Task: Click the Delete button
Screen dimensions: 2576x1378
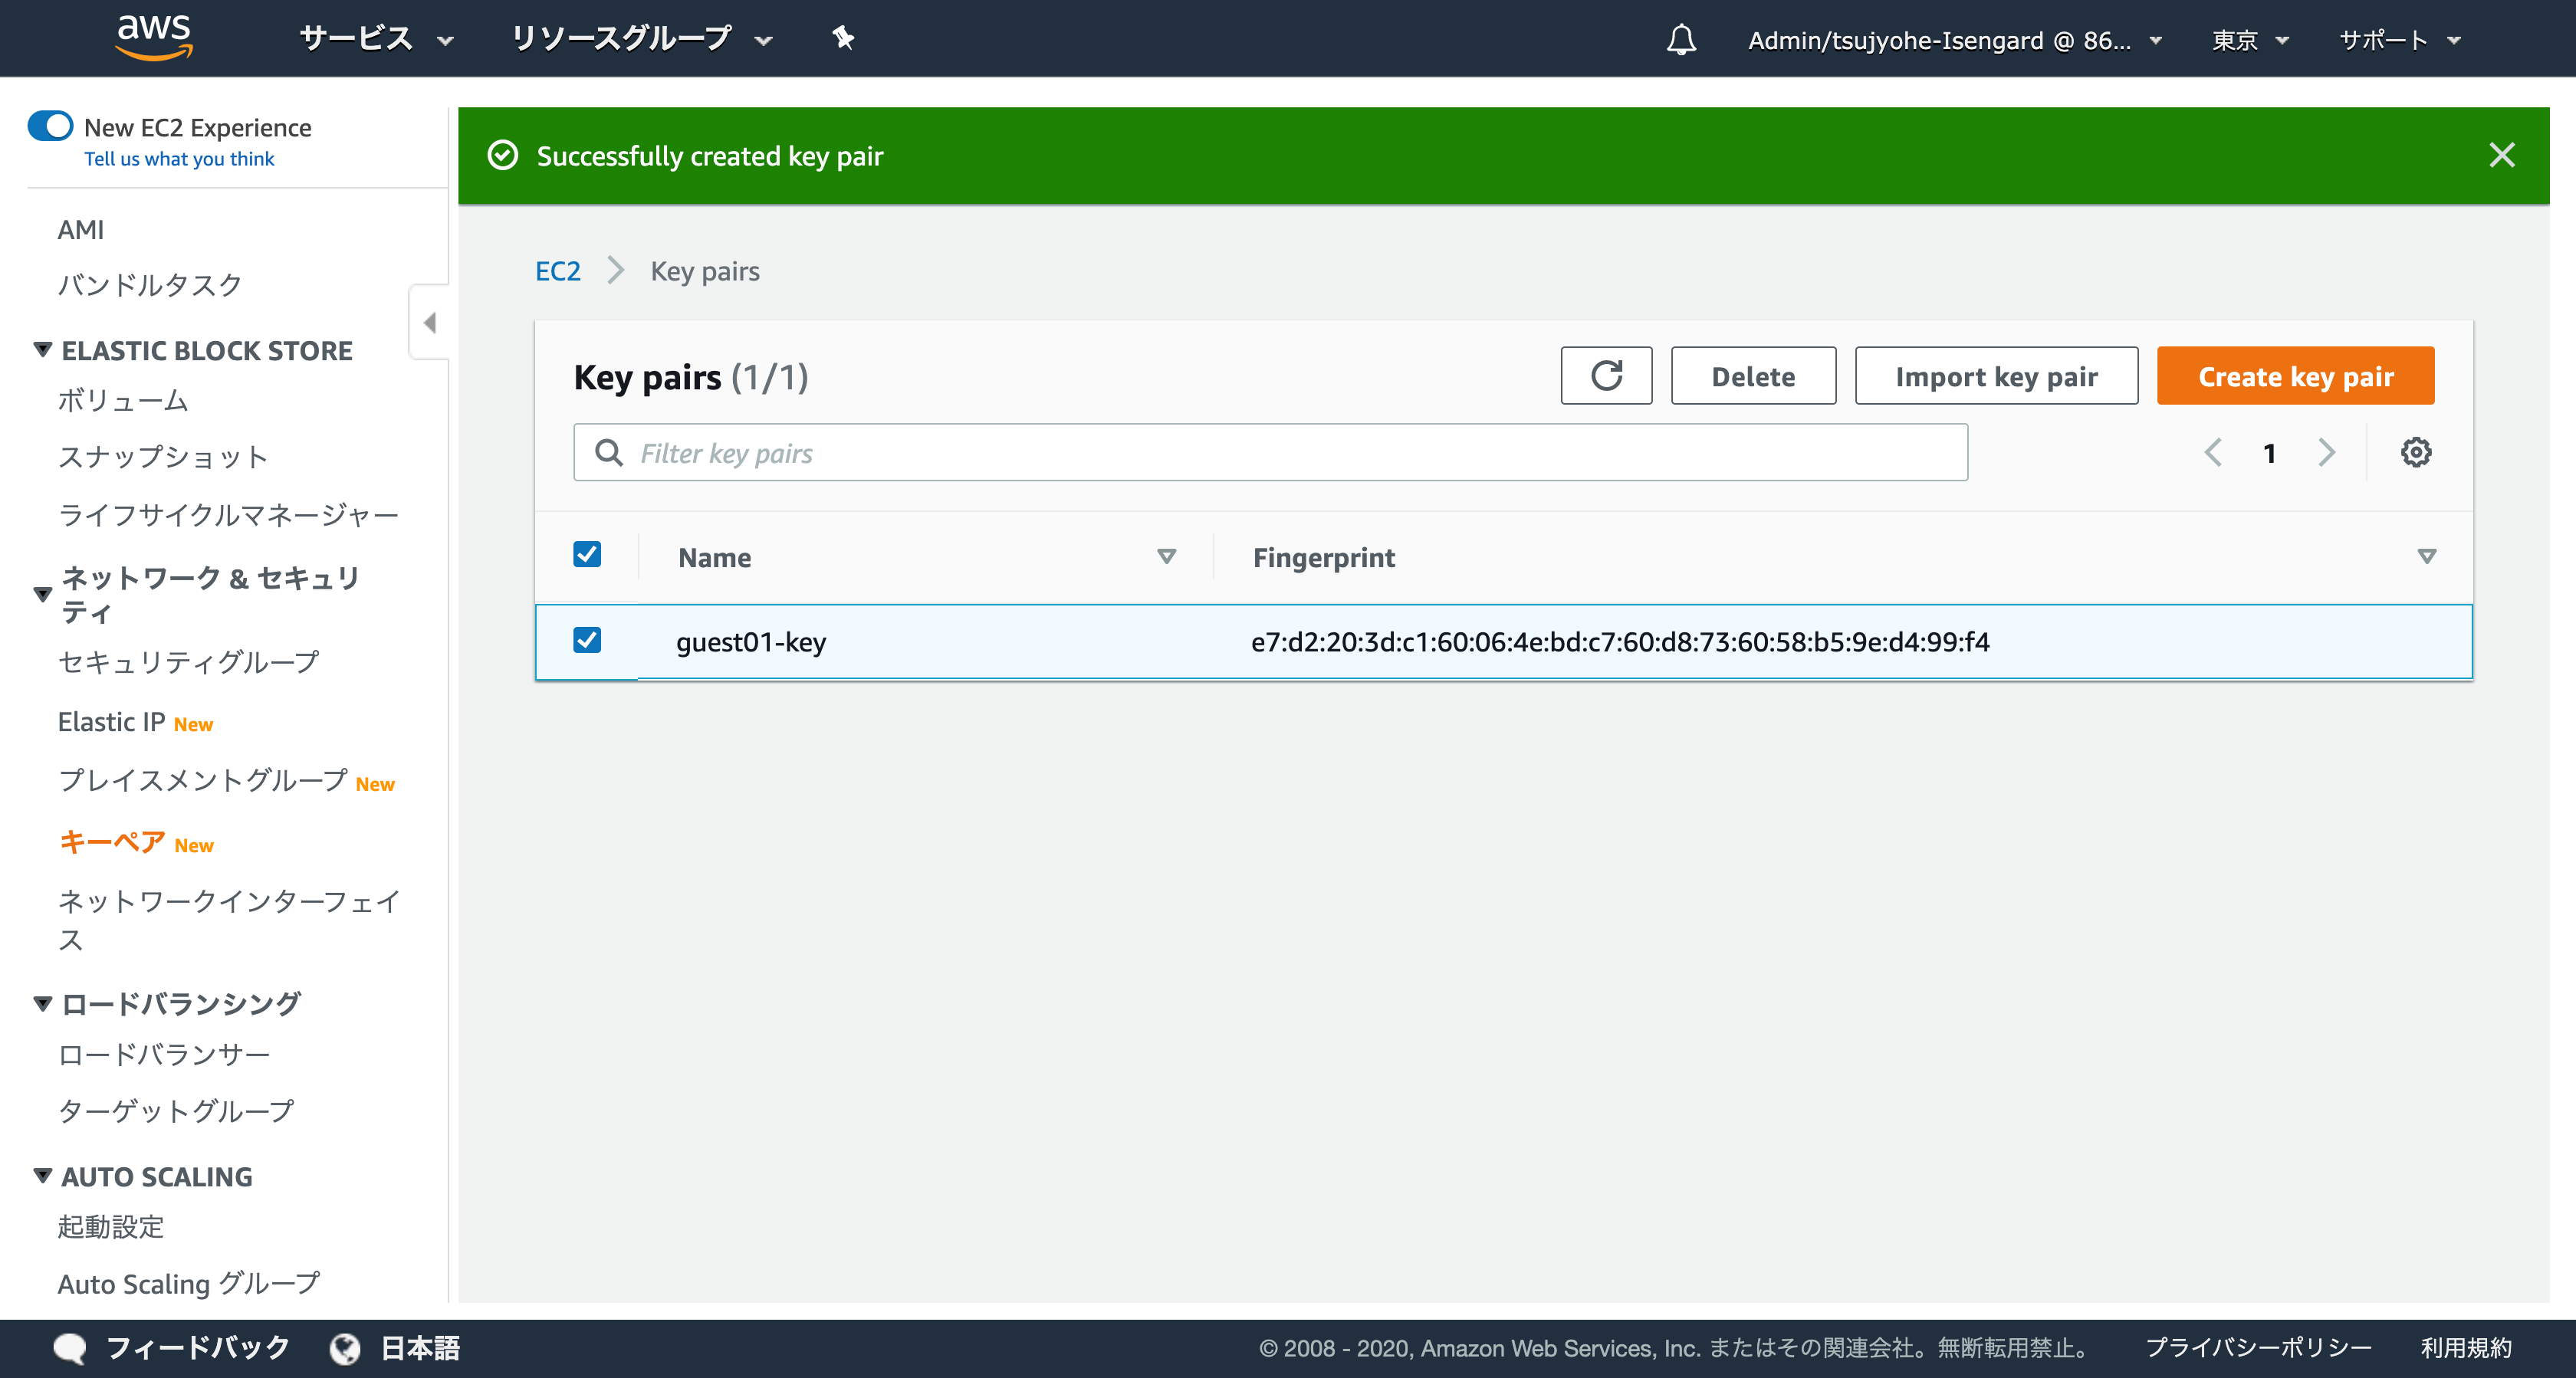Action: [1753, 376]
